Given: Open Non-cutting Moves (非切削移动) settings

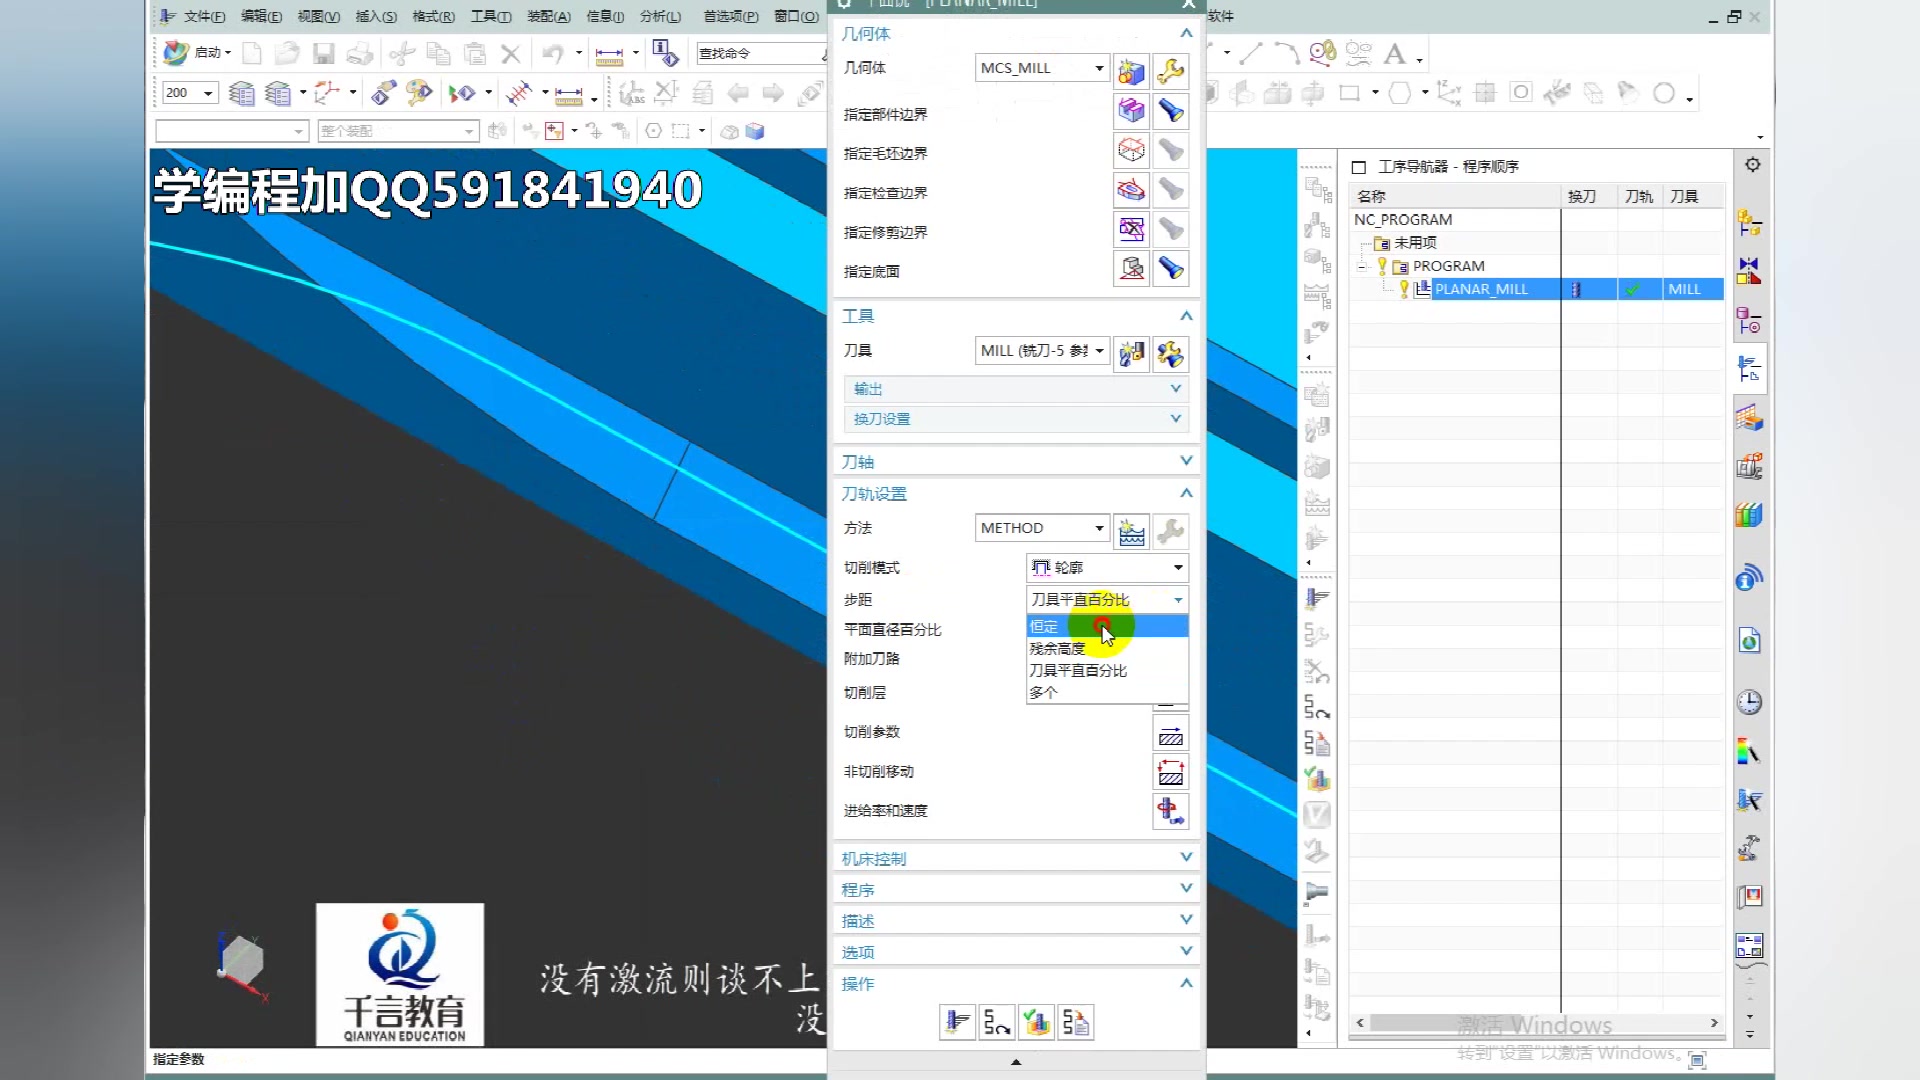Looking at the screenshot, I should 1170,772.
